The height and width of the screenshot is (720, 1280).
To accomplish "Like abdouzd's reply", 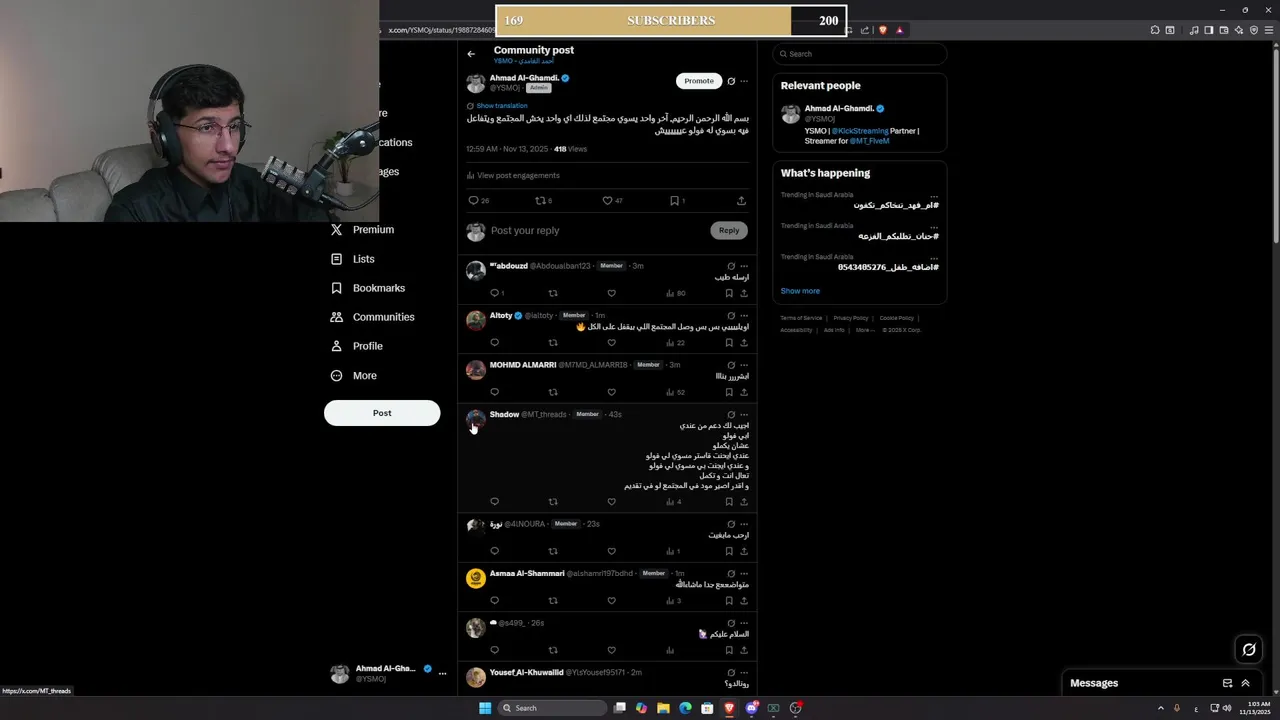I will (611, 293).
